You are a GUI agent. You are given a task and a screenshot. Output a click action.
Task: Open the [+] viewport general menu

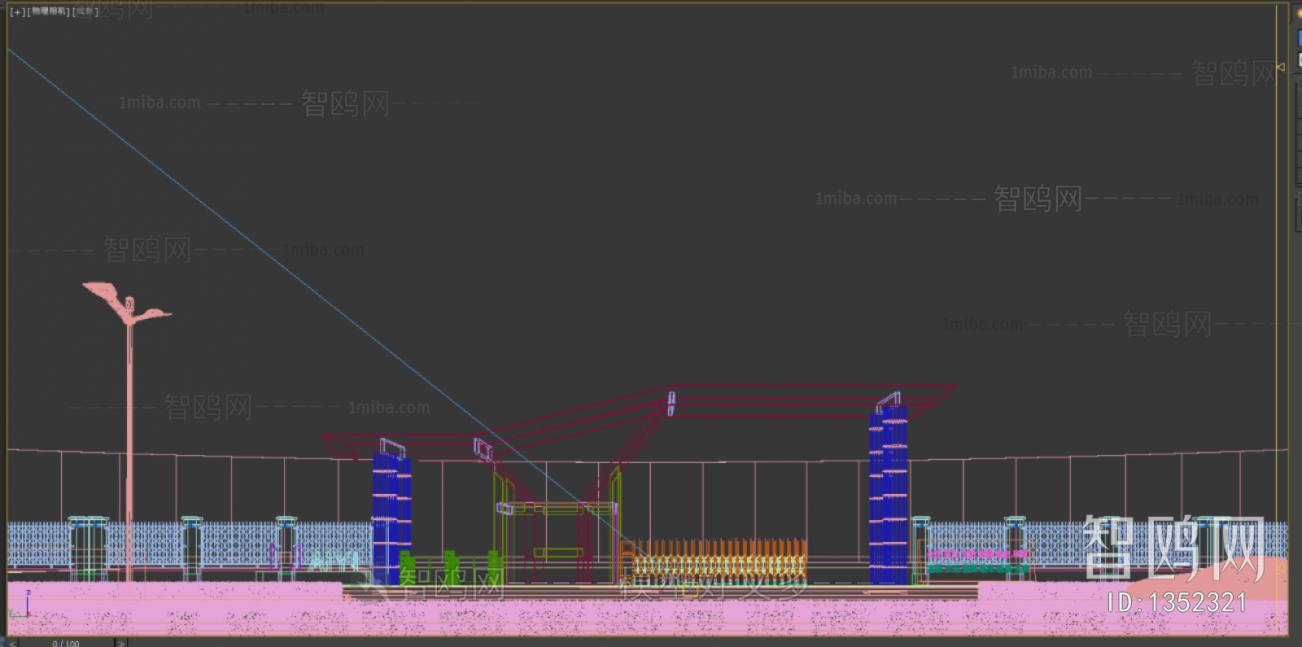(x=16, y=13)
